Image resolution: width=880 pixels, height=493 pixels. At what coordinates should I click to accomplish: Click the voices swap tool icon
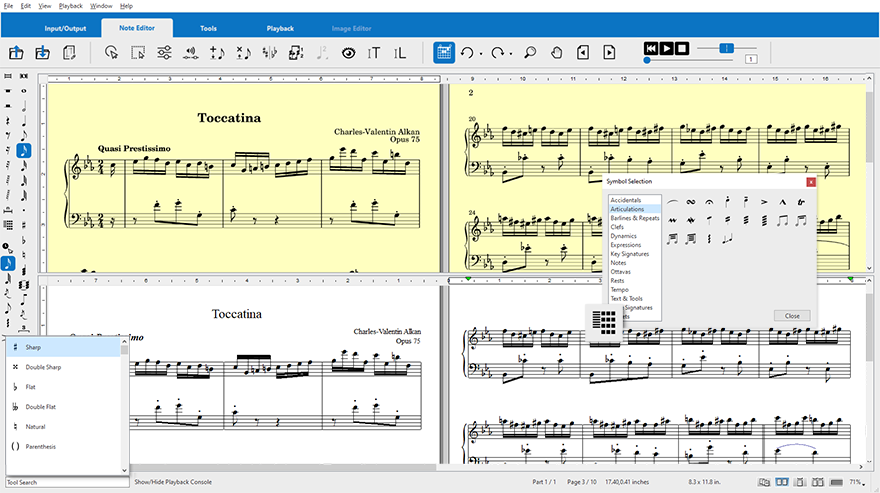[296, 53]
